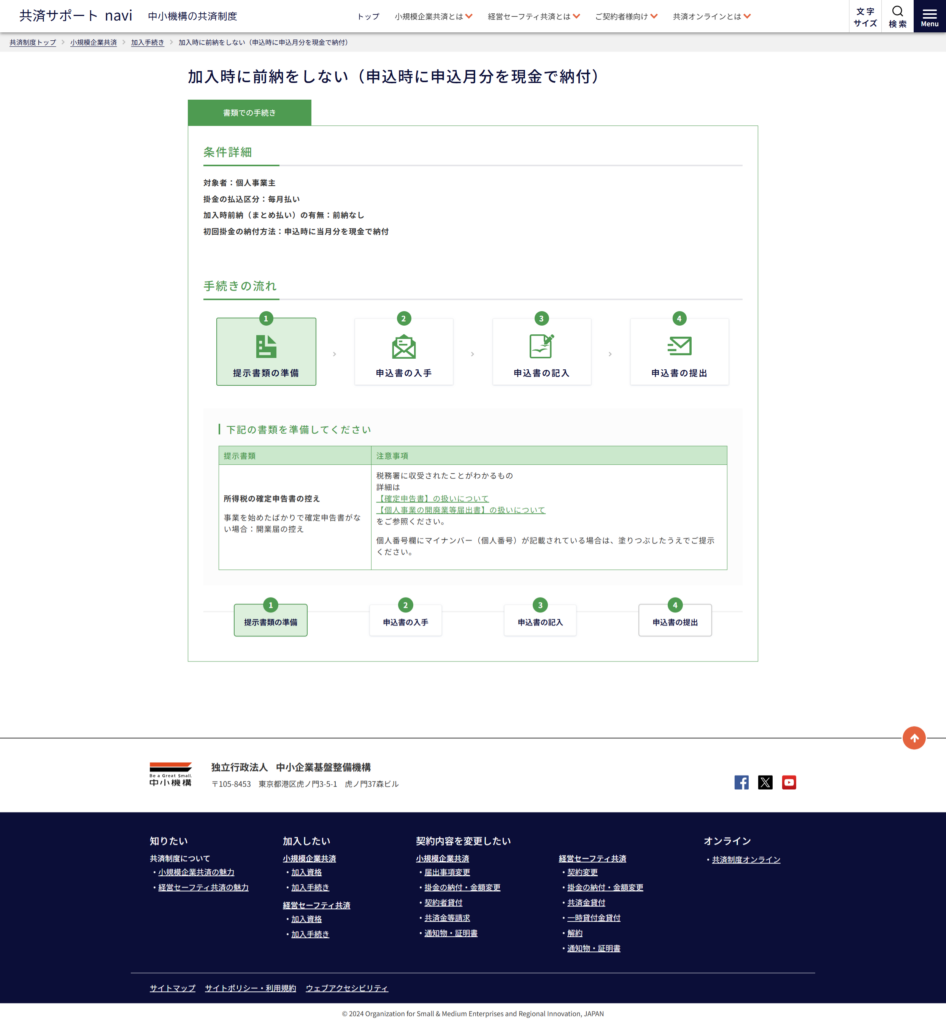Click bottom step 4 申込書の提出 button
The width and height of the screenshot is (946, 1024).
pyautogui.click(x=675, y=620)
